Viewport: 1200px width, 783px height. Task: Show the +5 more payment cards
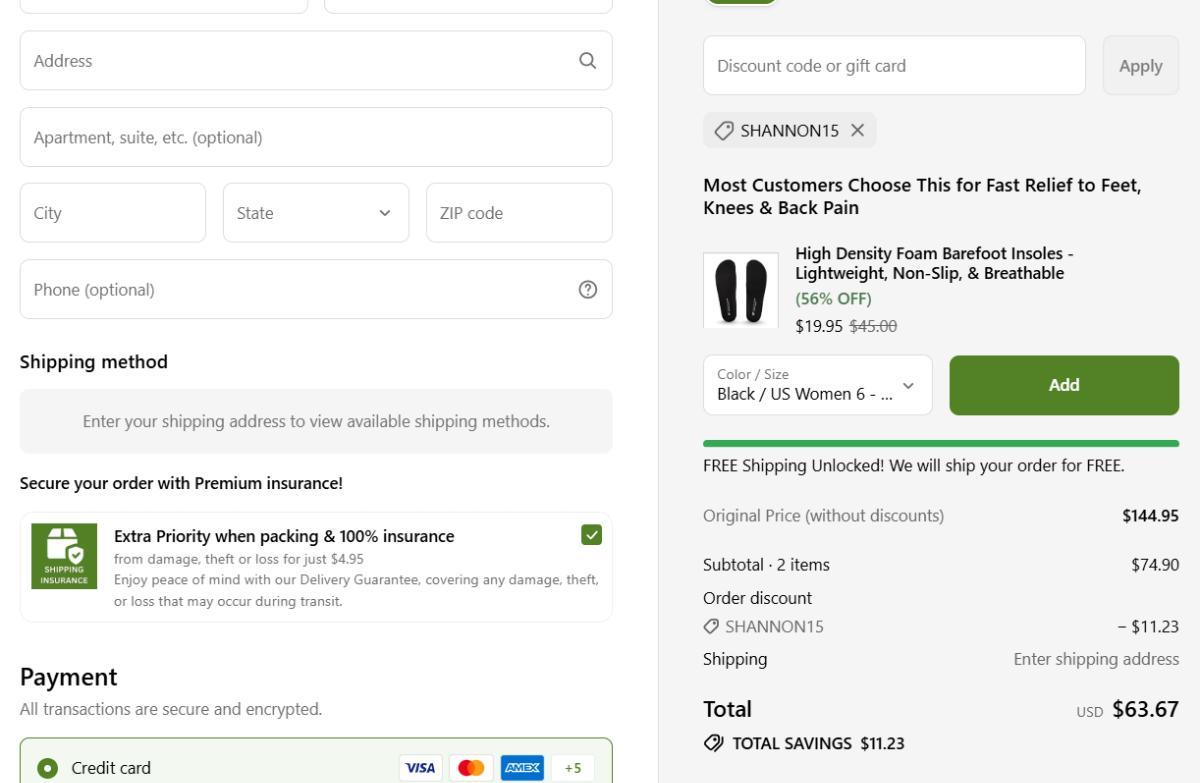tap(572, 768)
